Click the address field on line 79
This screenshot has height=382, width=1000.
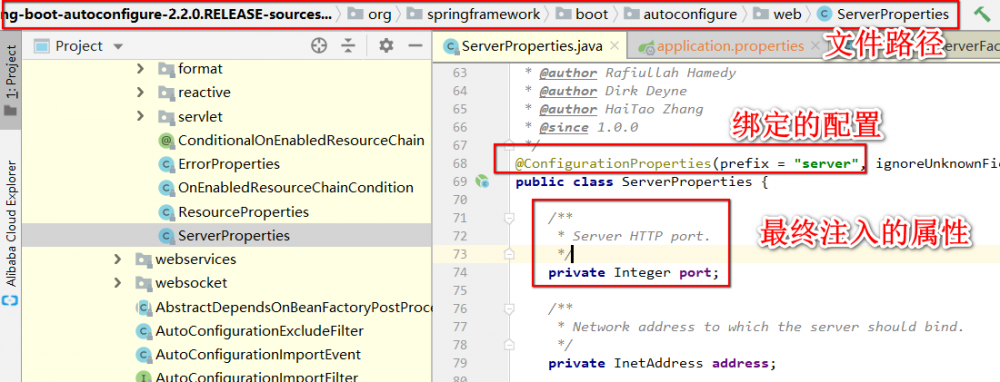coord(740,364)
